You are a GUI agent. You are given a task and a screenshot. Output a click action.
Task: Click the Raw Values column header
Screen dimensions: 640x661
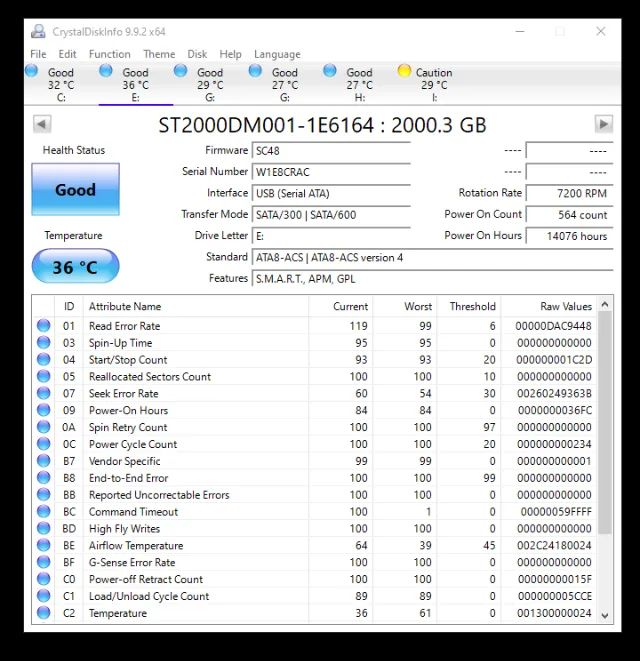549,306
